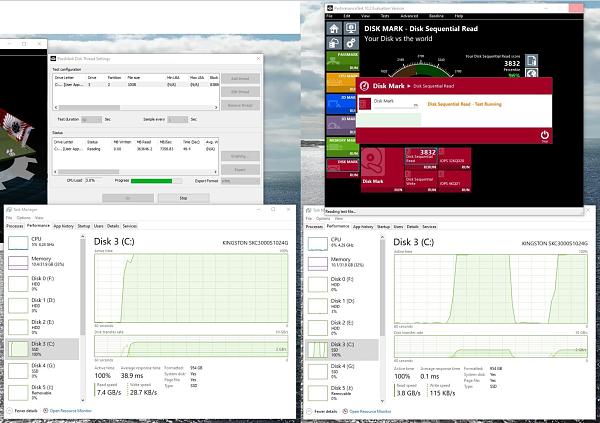
Task: Open the IOPS 32KQD20 tile
Action: tap(455, 159)
